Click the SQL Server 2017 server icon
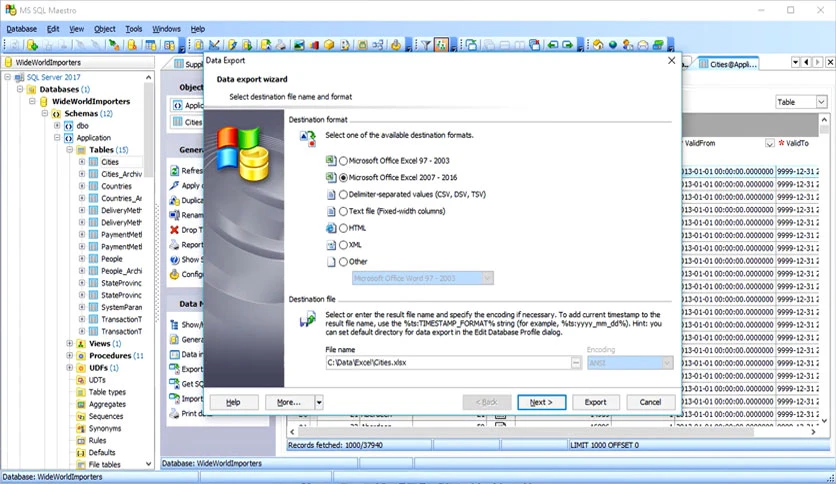 click(x=19, y=77)
